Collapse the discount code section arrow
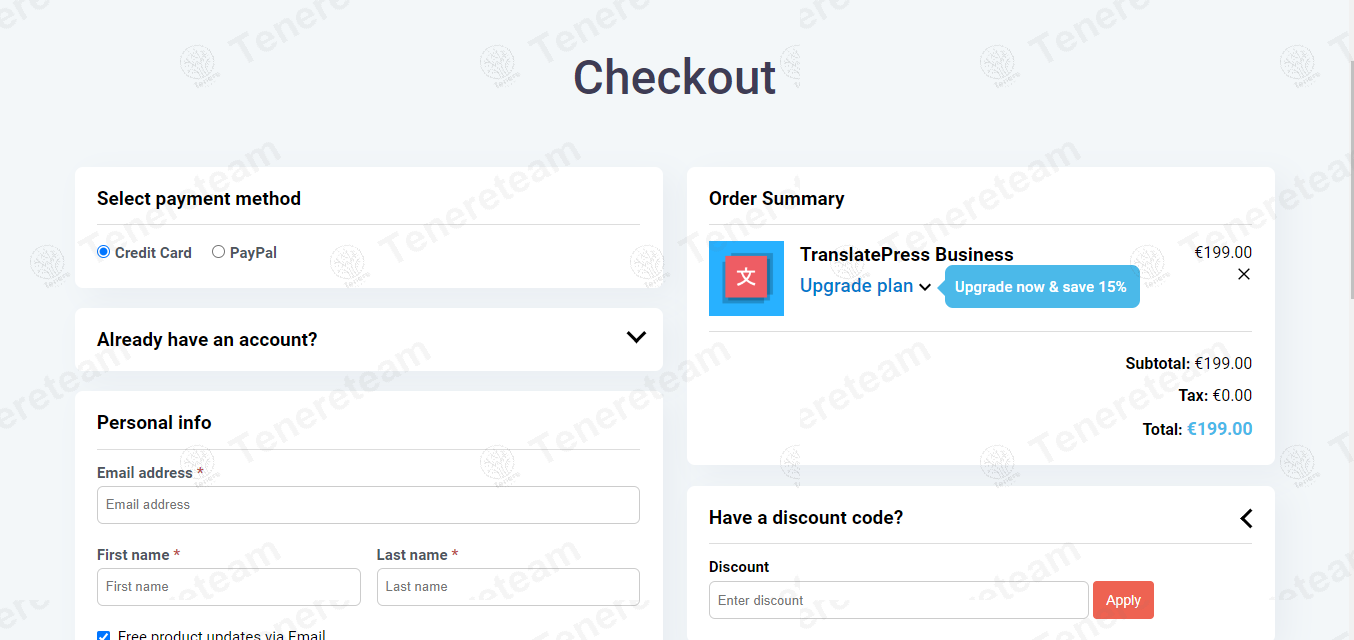Viewport: 1354px width, 640px height. [1245, 518]
